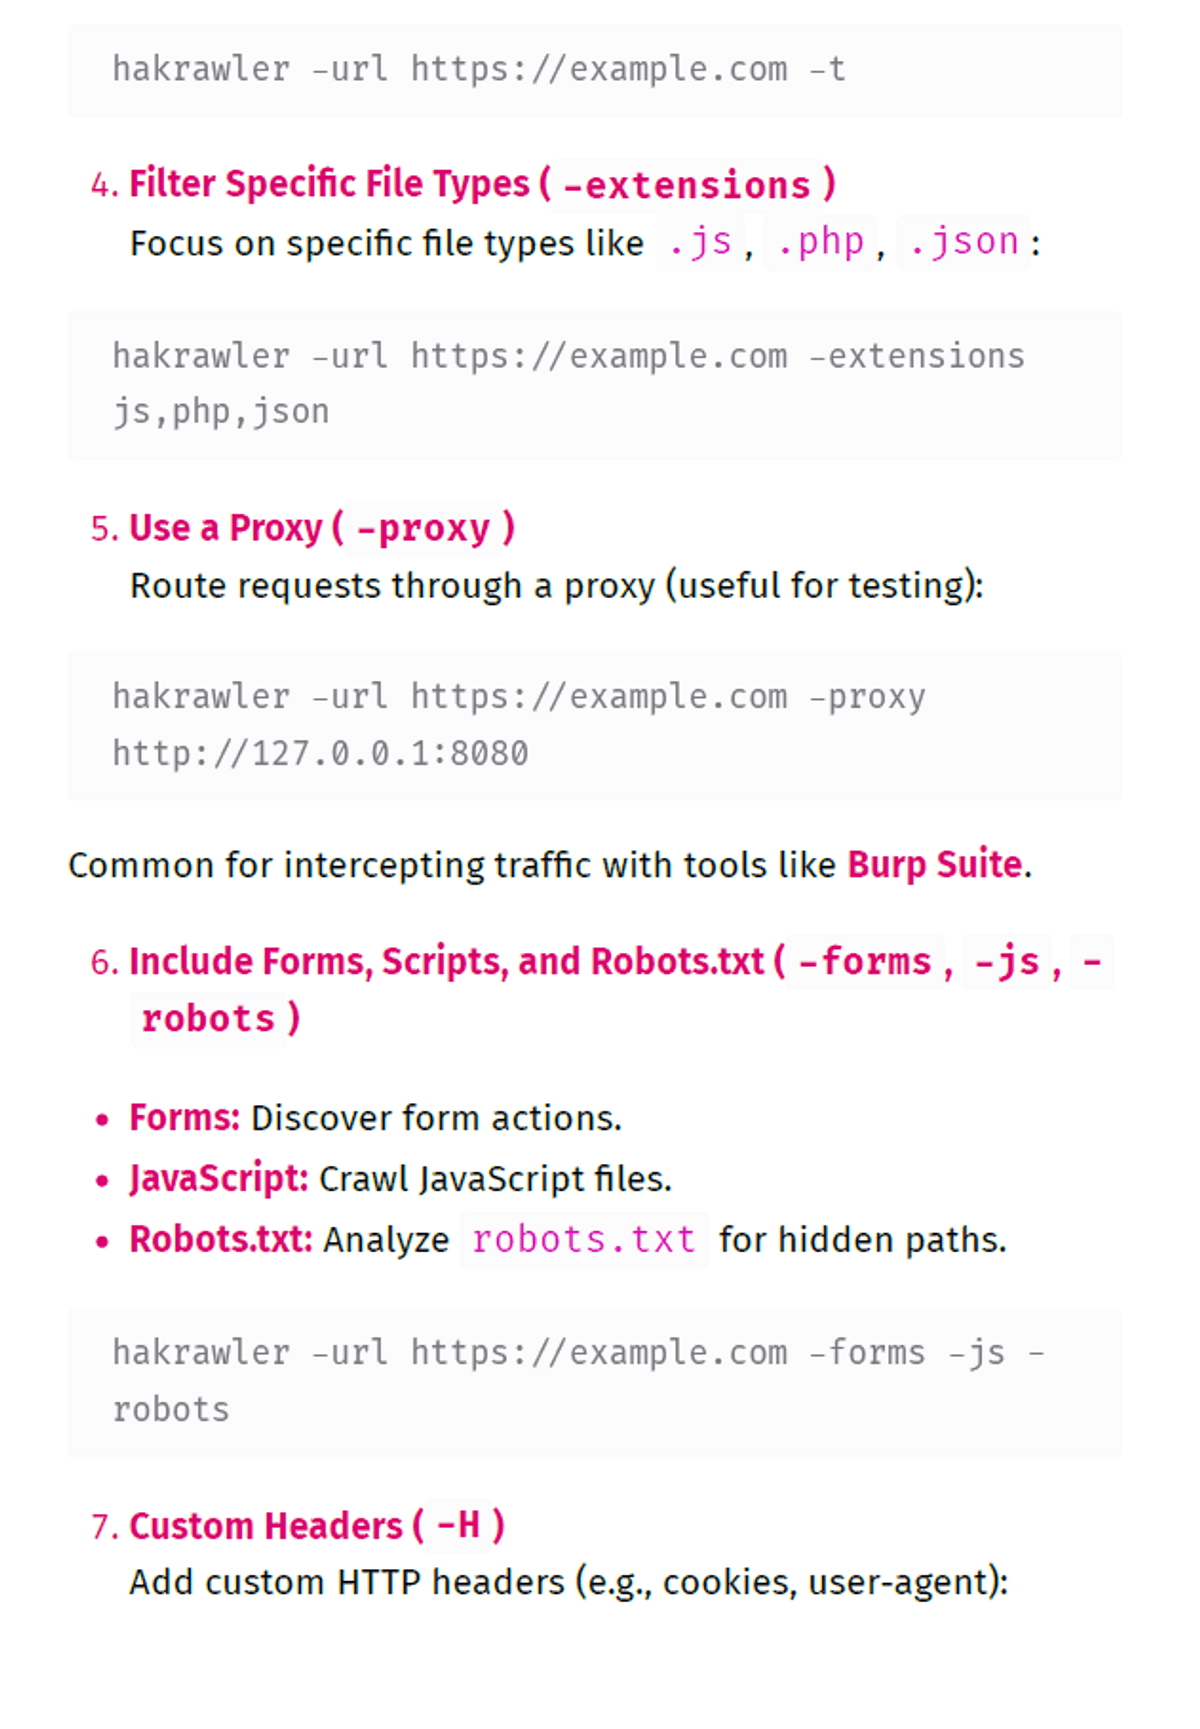
Task: Click the pink "robots.txt" inline code
Action: (584, 1241)
